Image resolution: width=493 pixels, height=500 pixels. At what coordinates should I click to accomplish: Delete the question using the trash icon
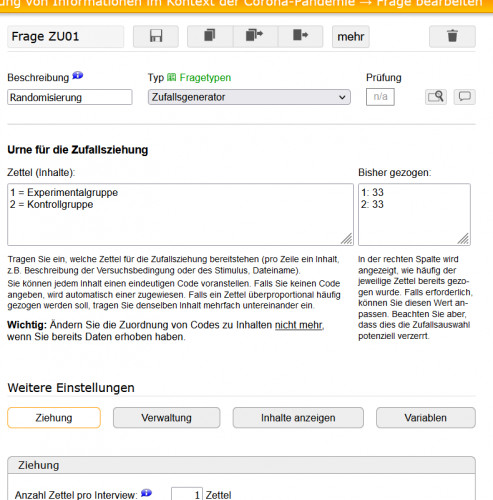coord(452,36)
